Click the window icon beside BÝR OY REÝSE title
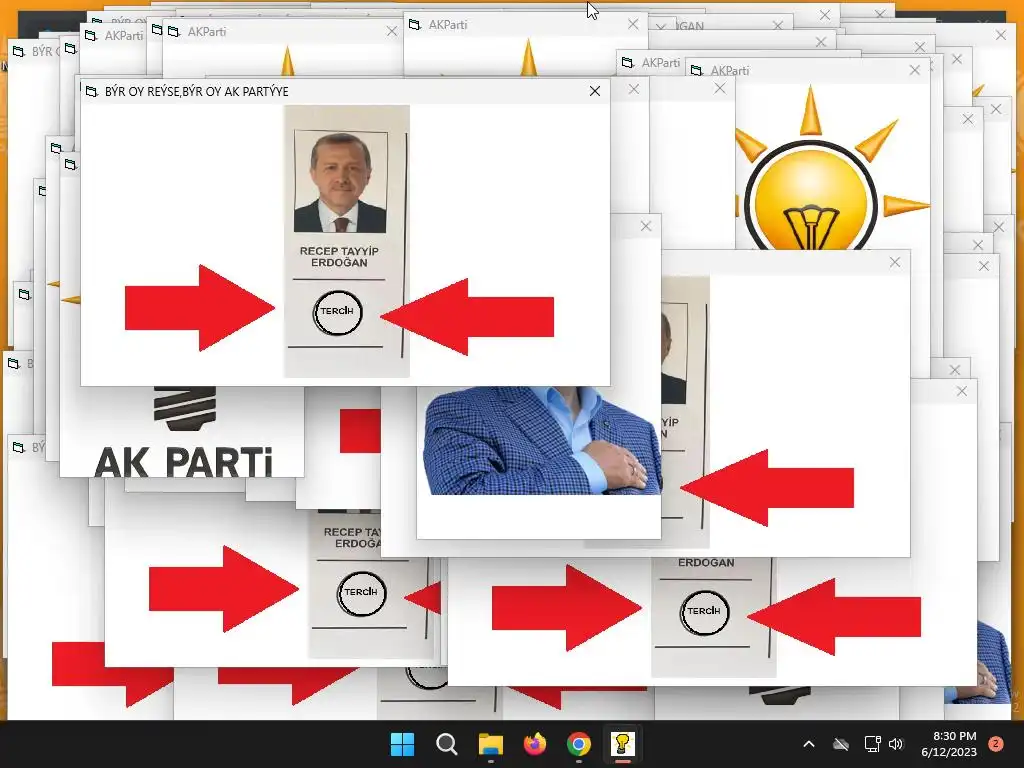This screenshot has height=768, width=1024. tap(92, 91)
